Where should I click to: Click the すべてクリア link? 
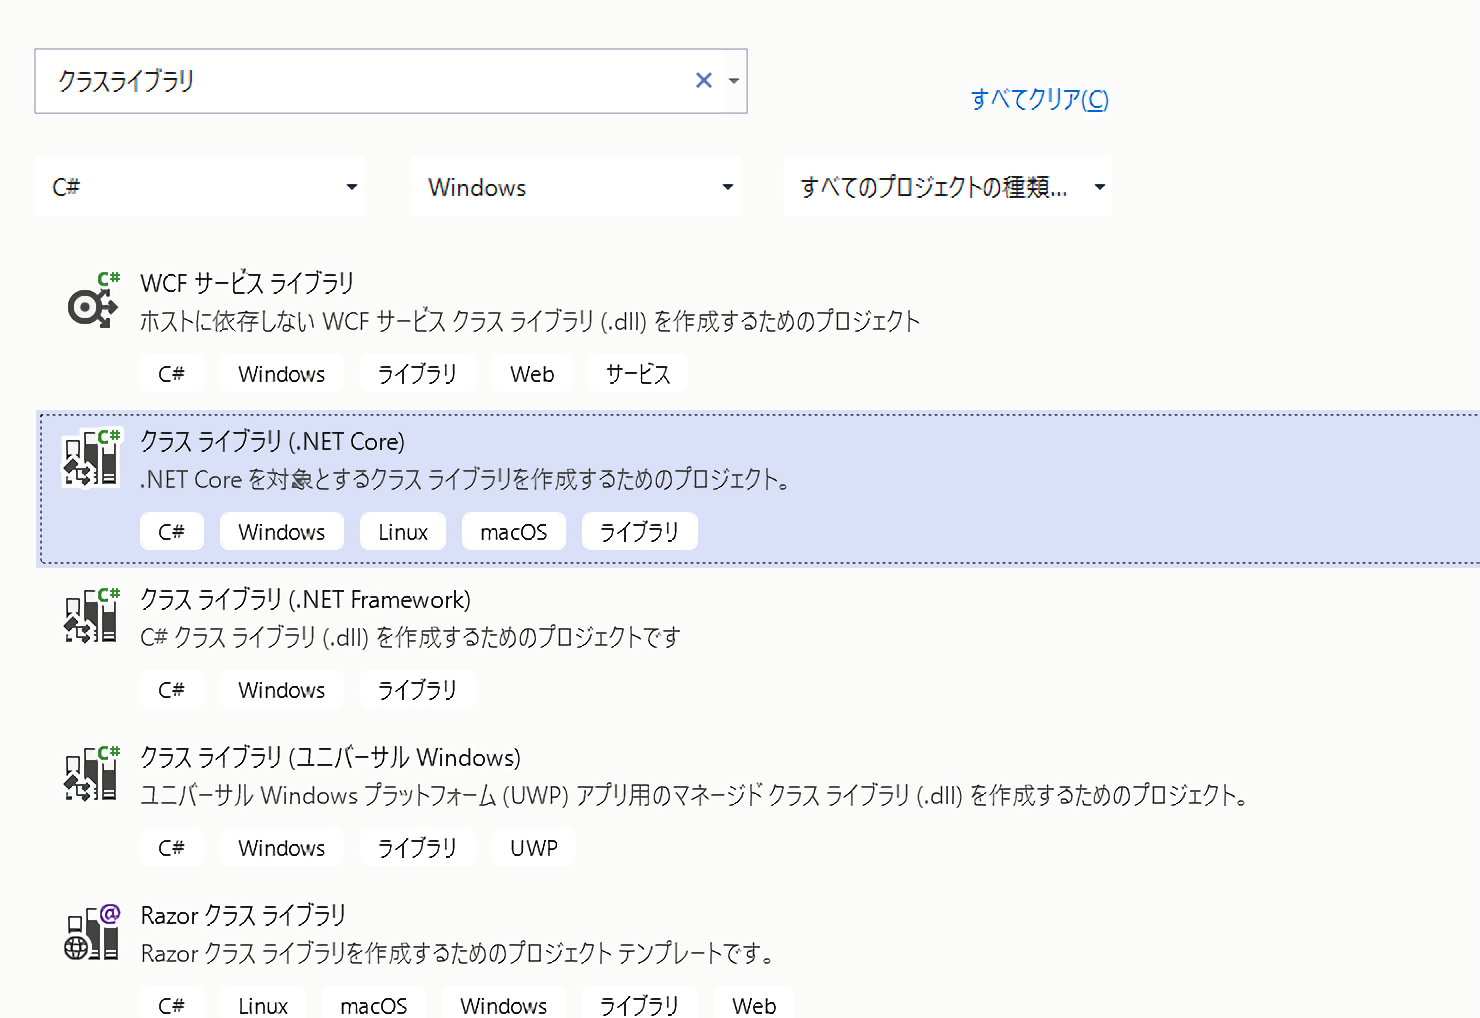coord(1039,99)
